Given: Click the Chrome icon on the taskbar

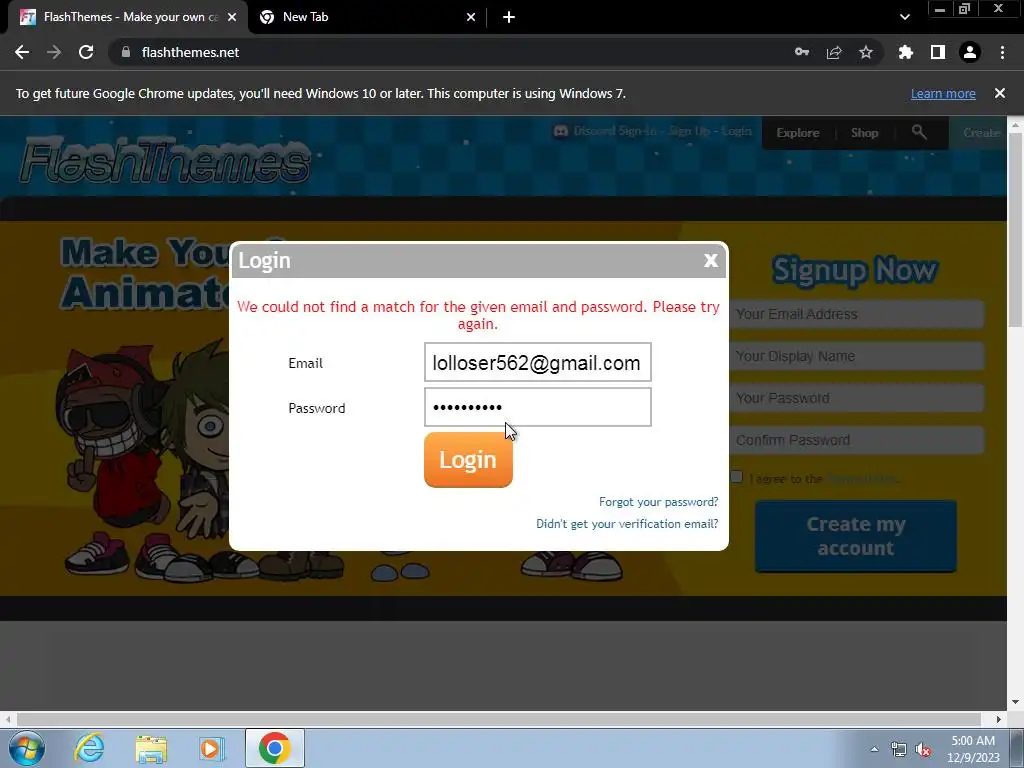Looking at the screenshot, I should 275,748.
